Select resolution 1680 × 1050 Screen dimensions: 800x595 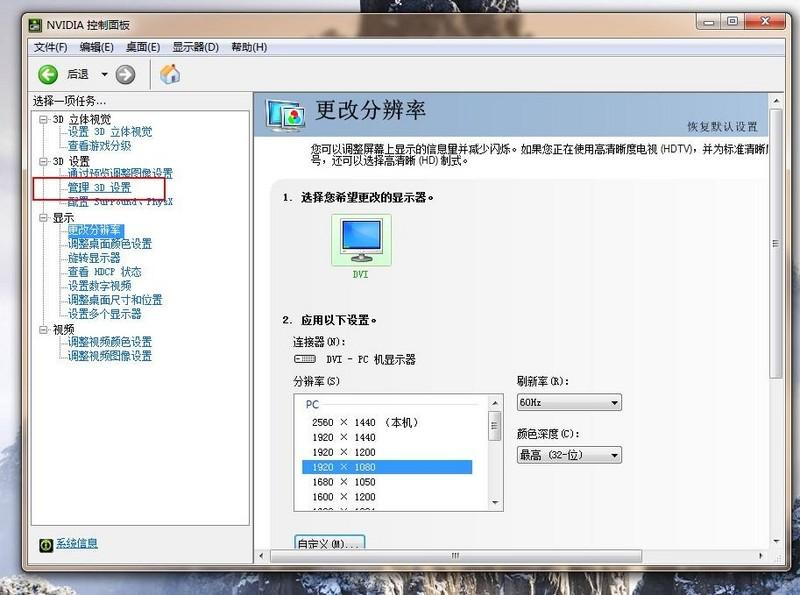(x=343, y=482)
